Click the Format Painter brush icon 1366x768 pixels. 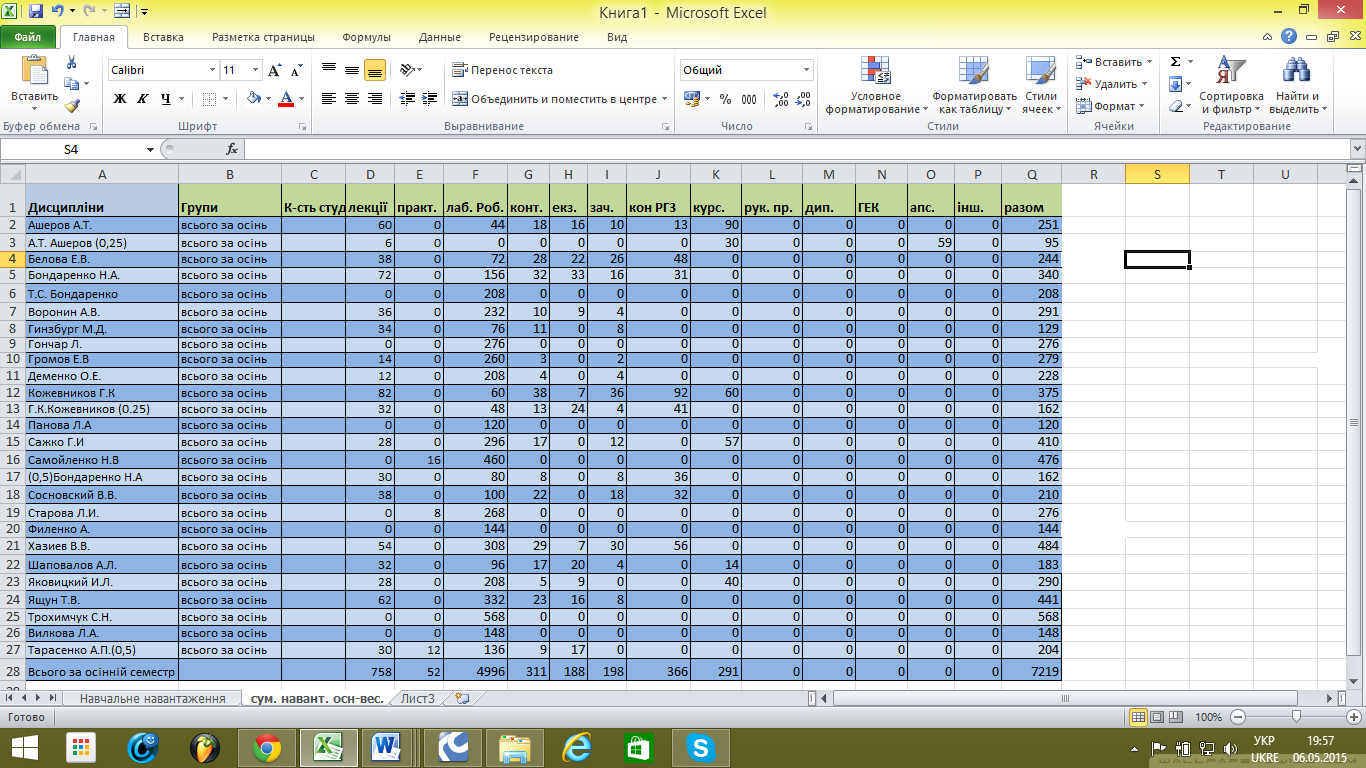[x=72, y=106]
